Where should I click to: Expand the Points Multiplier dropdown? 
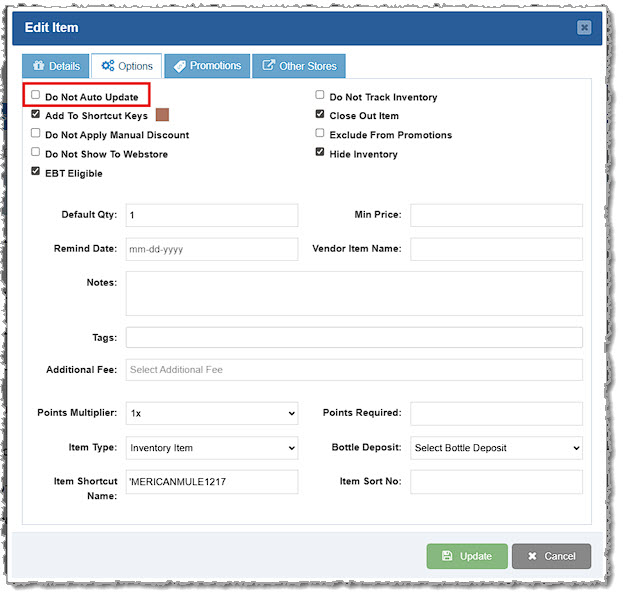pos(212,413)
